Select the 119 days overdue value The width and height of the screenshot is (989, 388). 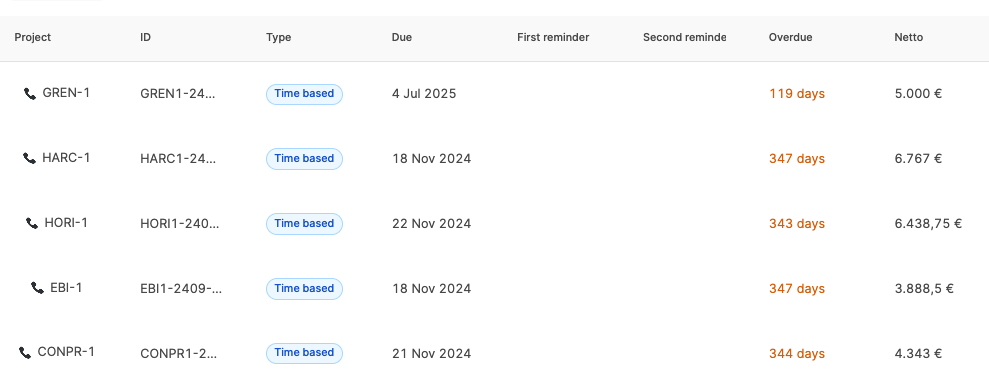(797, 94)
